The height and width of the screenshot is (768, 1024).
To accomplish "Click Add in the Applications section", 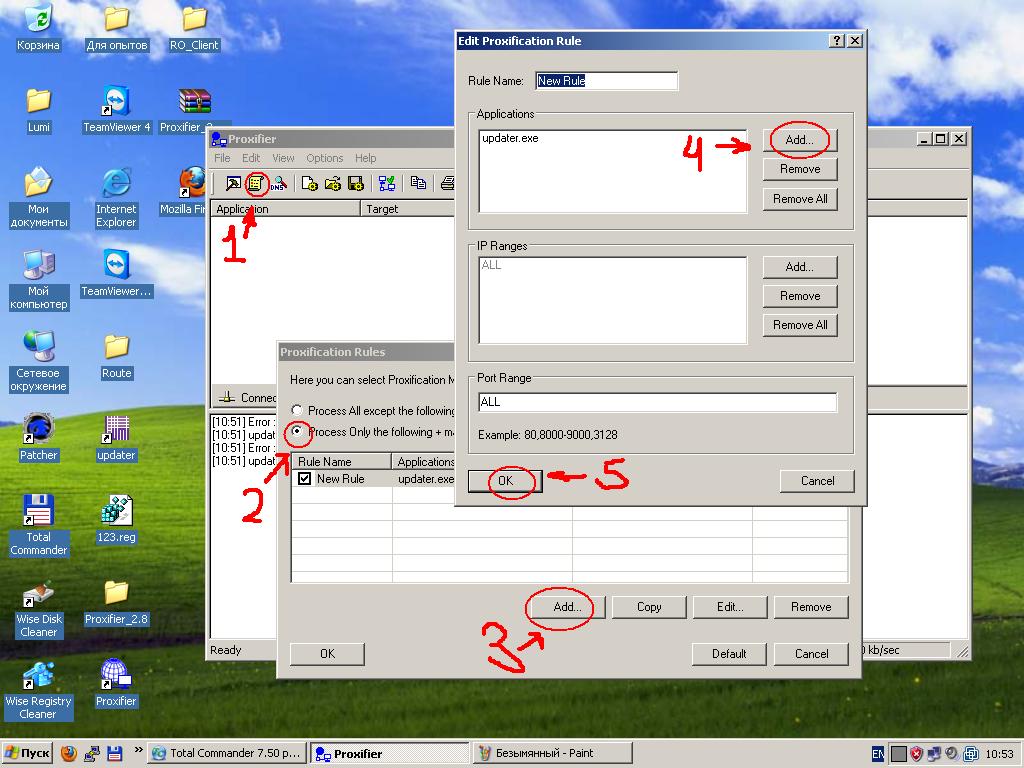I will [799, 140].
